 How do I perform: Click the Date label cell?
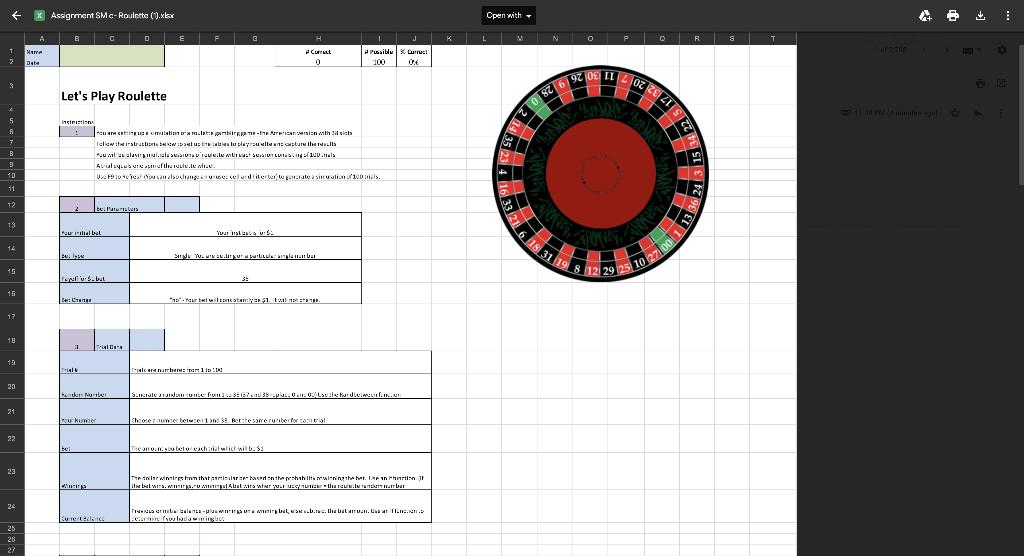42,62
